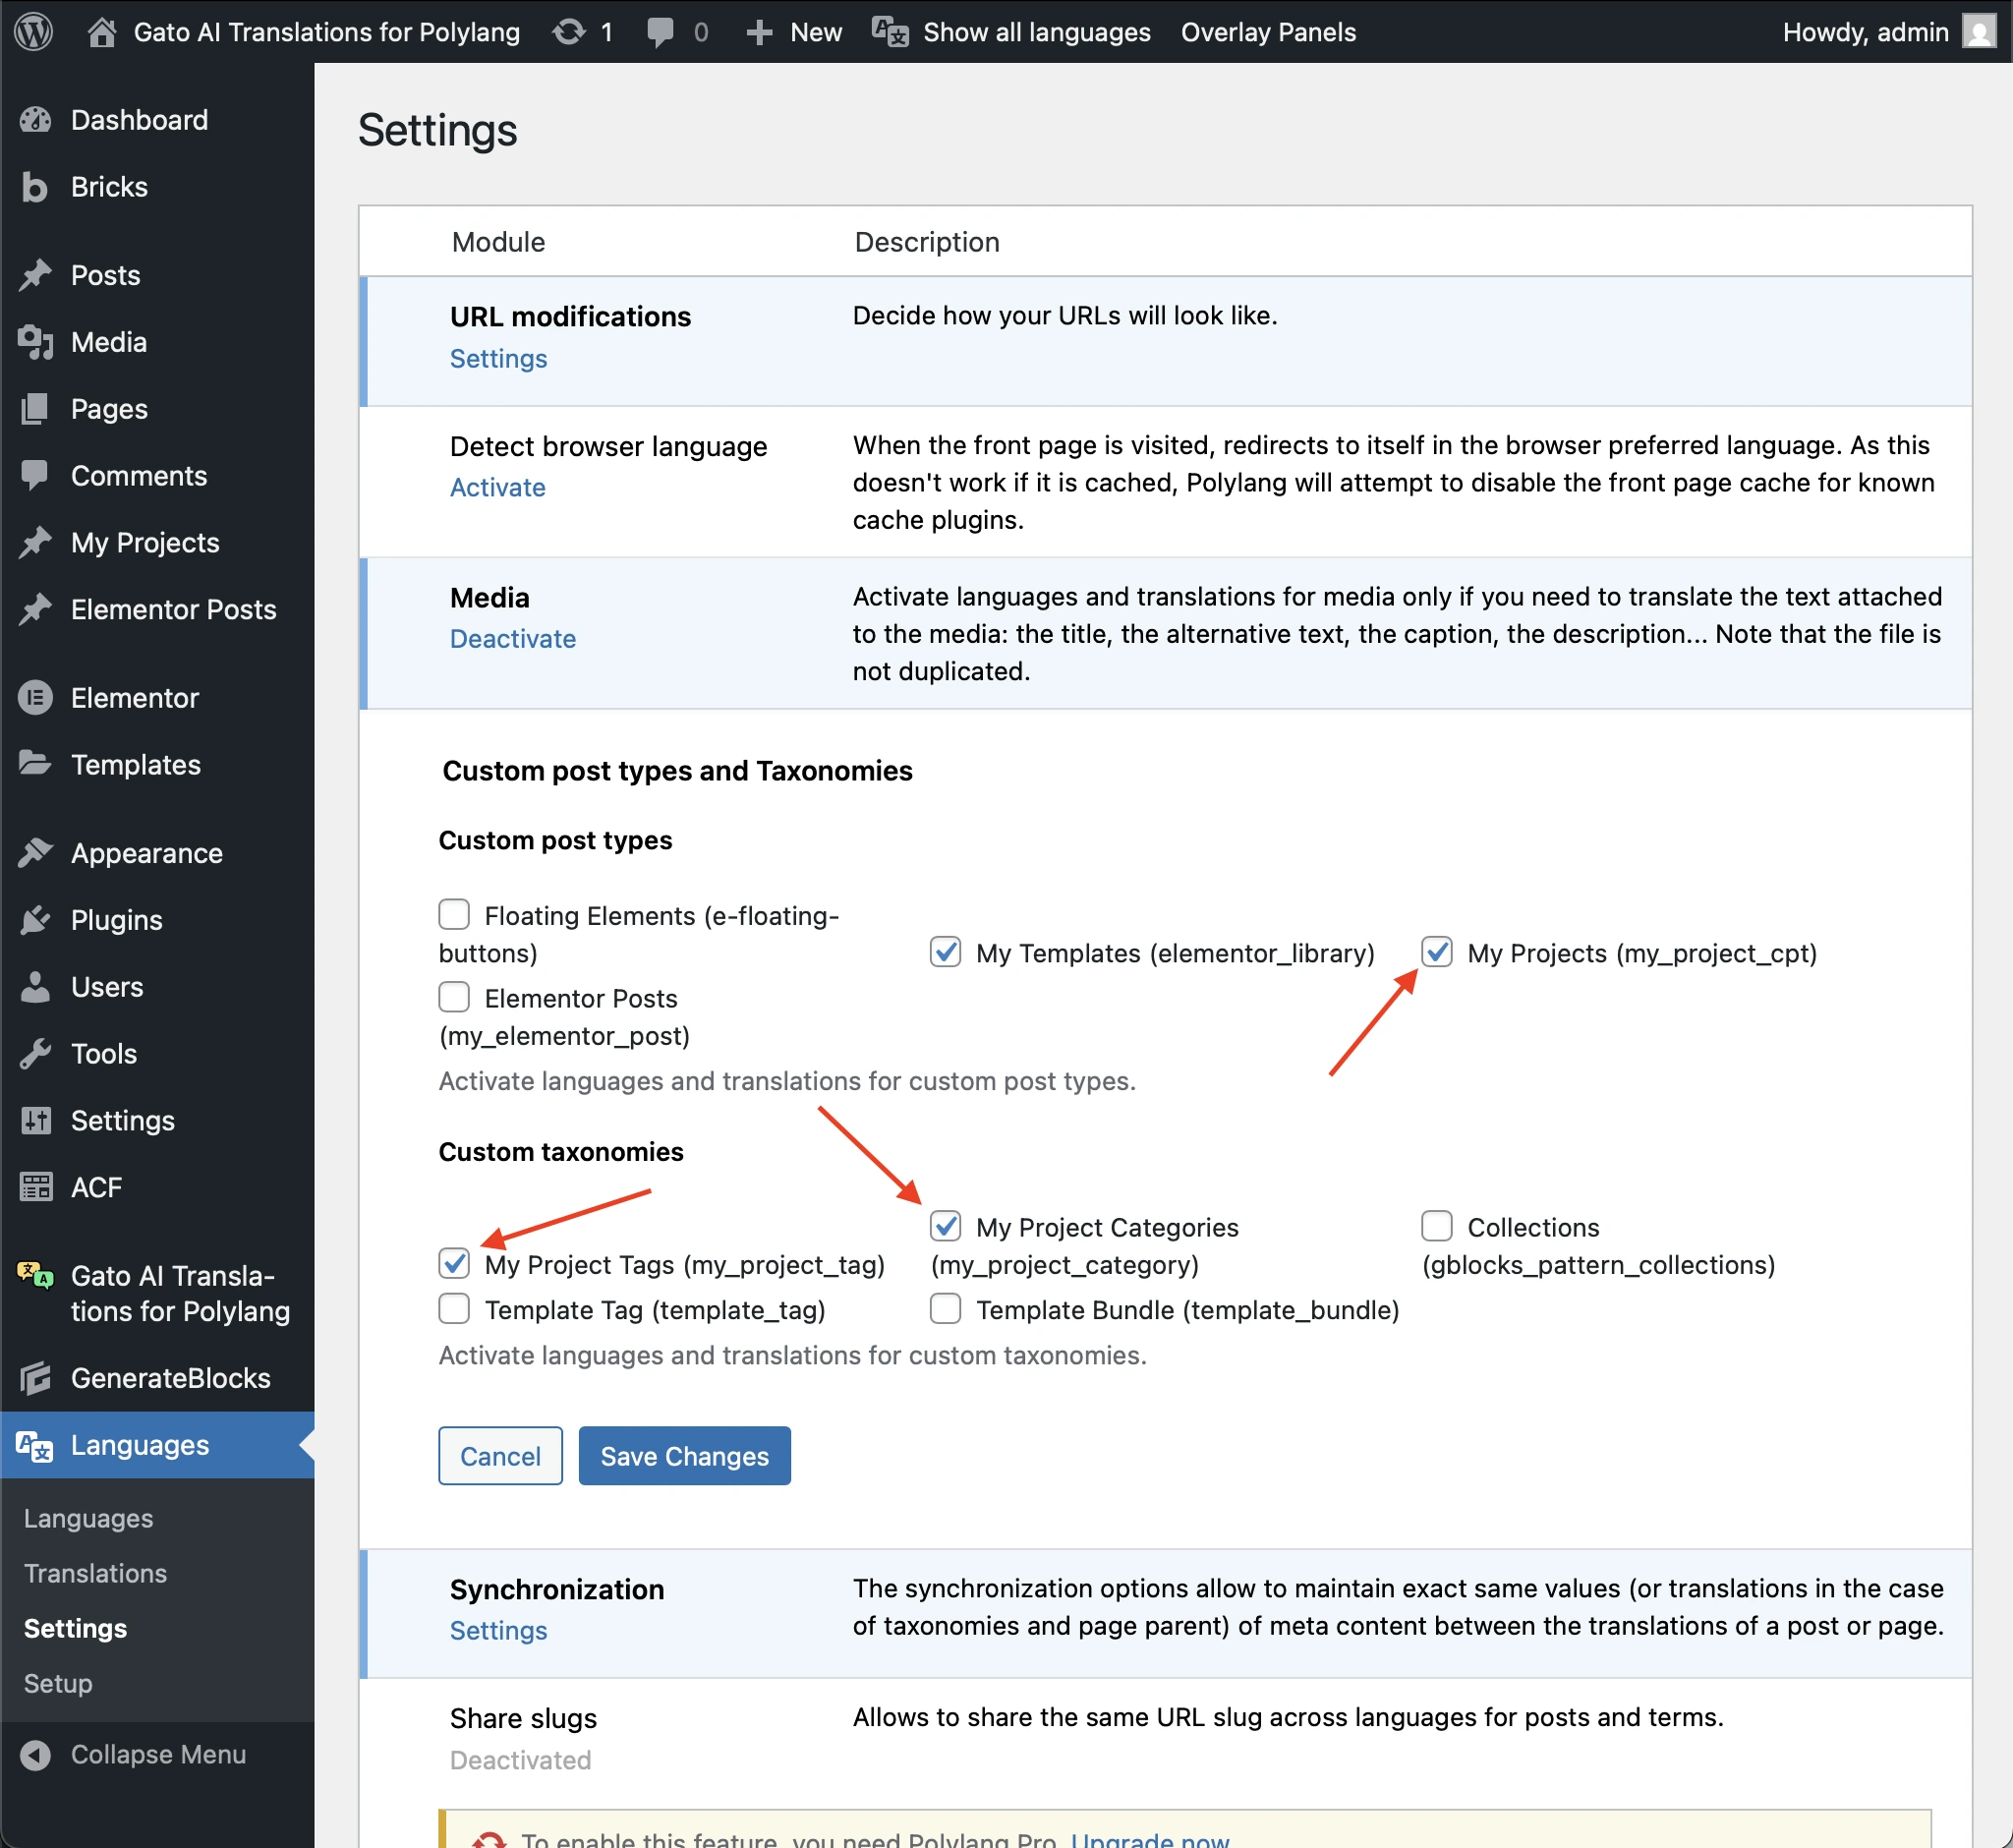Select the Bricks sidebar icon
Screen dimensions: 2013x1848
point(35,187)
